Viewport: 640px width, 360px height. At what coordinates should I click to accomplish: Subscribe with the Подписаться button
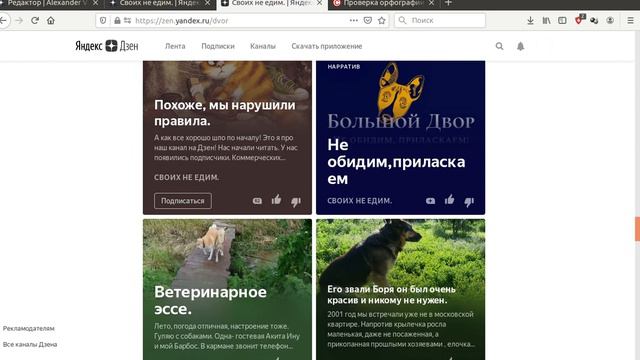point(183,201)
